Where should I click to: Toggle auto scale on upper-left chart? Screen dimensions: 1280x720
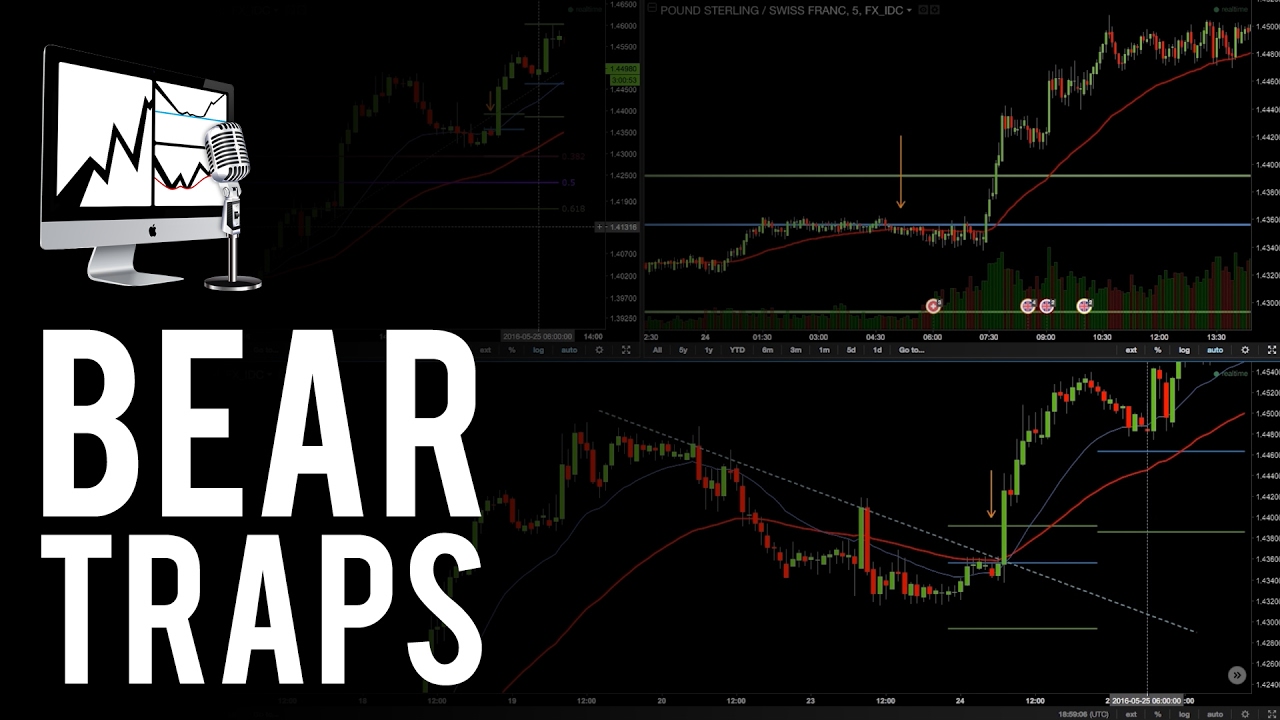569,350
